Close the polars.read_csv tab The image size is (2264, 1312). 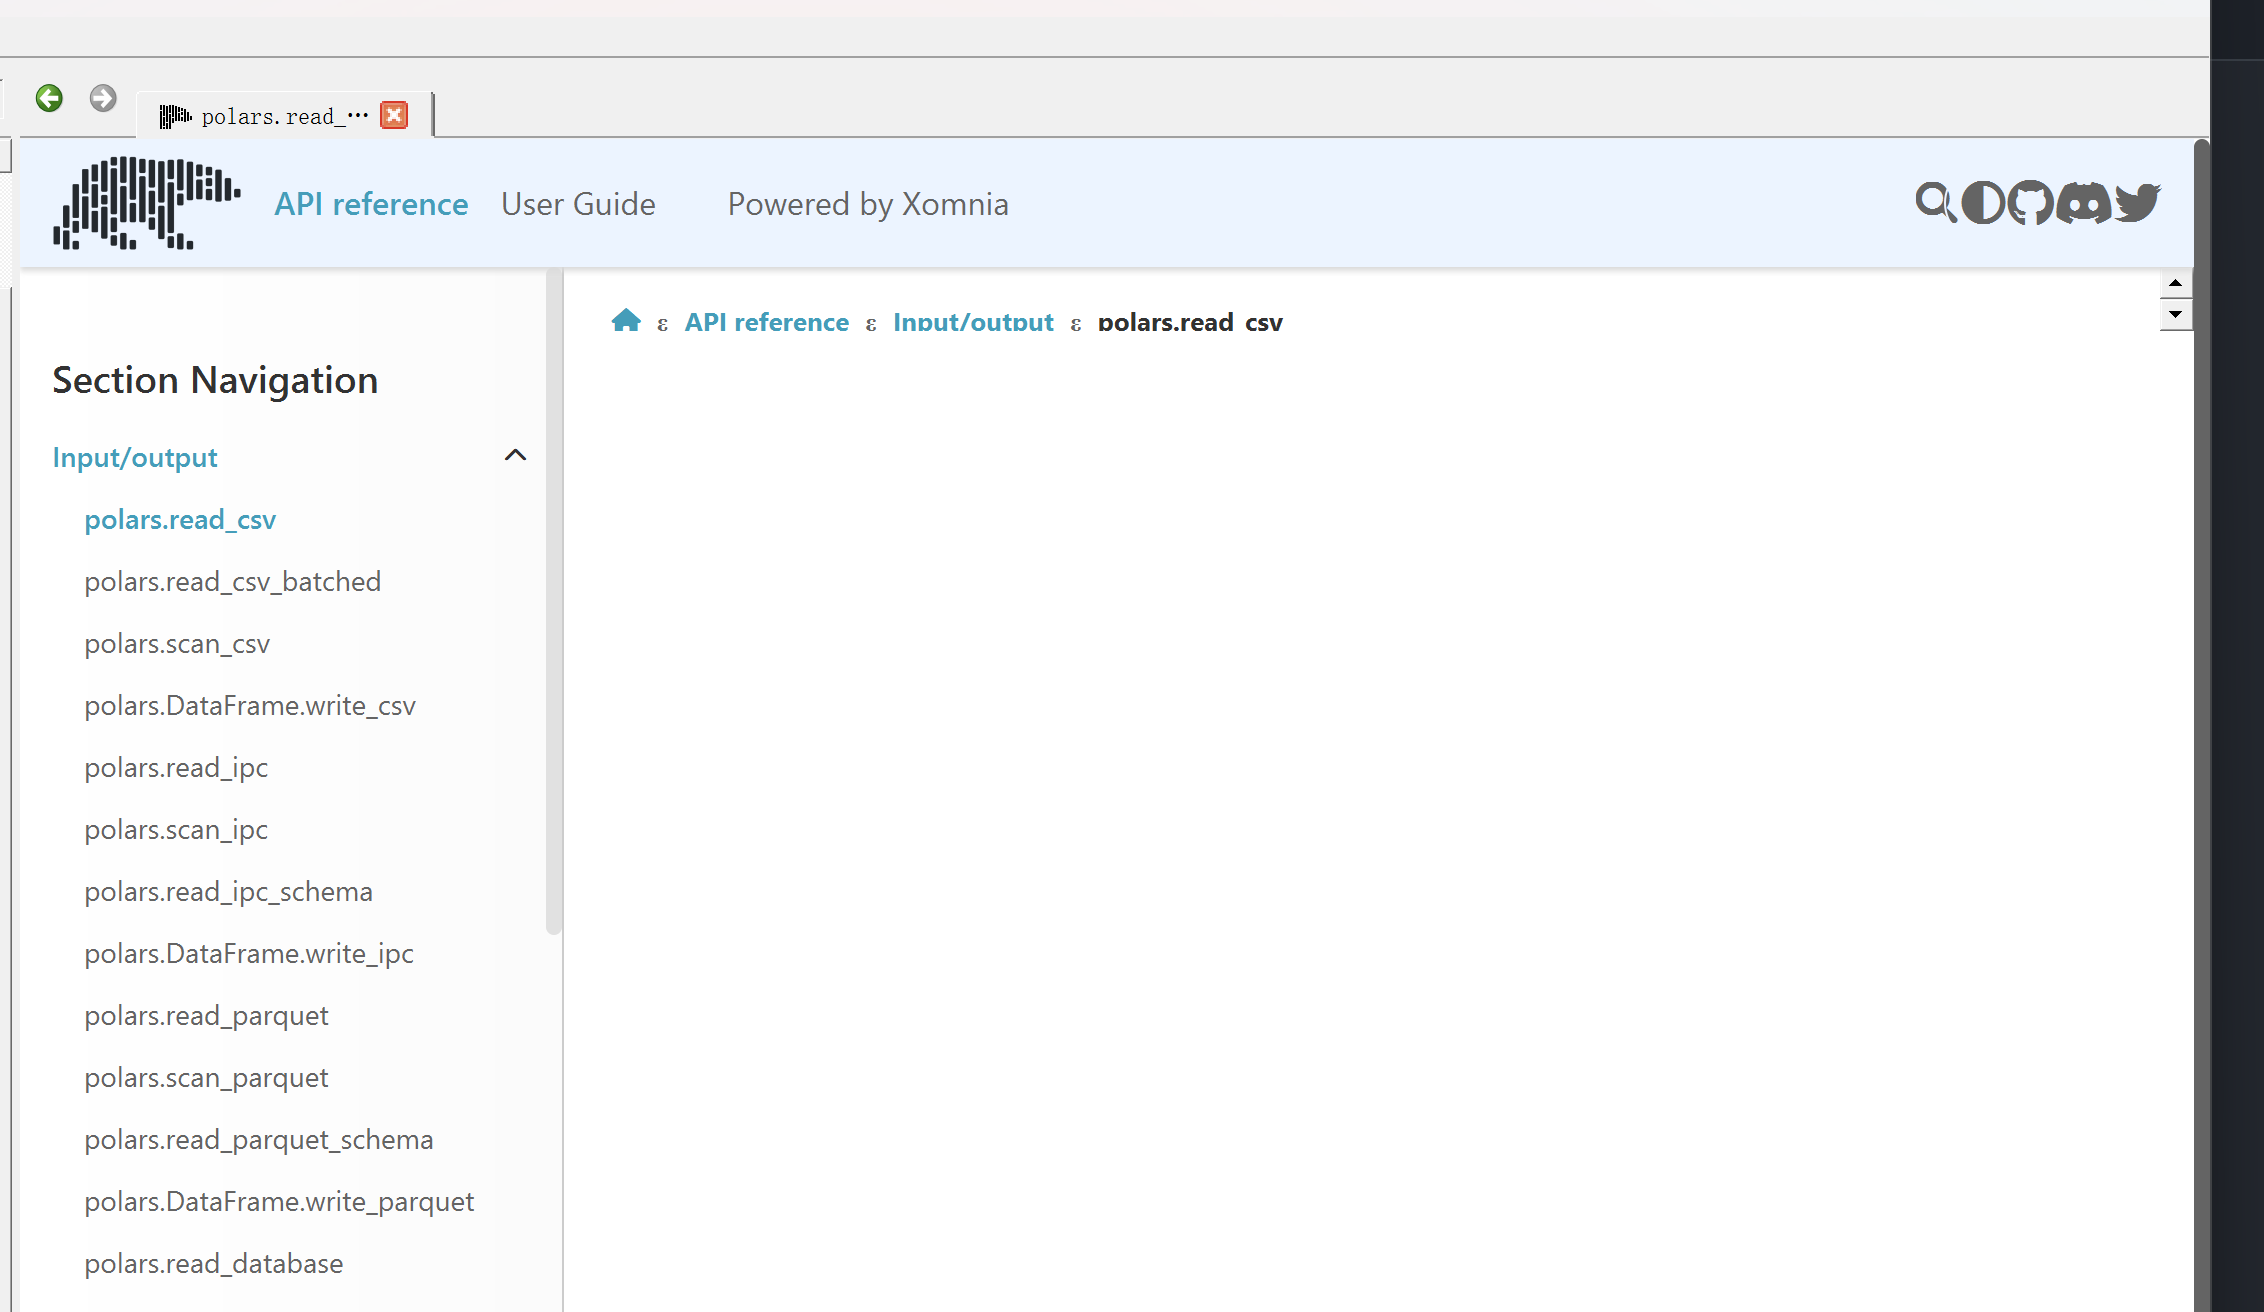pos(394,114)
